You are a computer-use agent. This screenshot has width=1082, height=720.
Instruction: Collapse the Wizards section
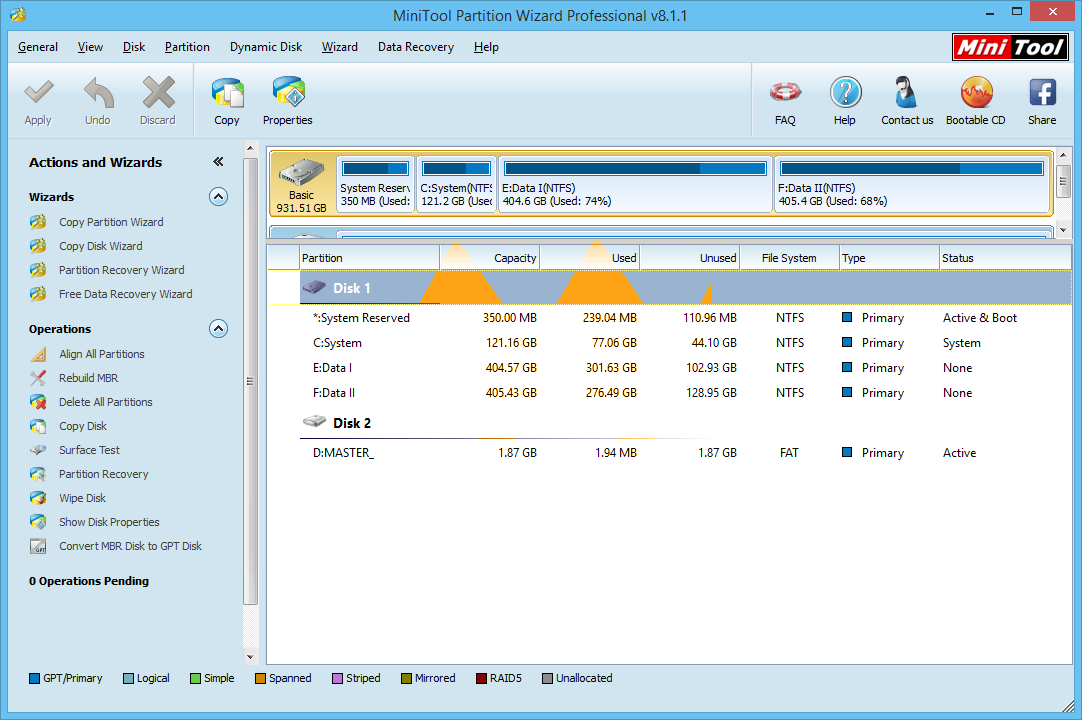tap(218, 197)
